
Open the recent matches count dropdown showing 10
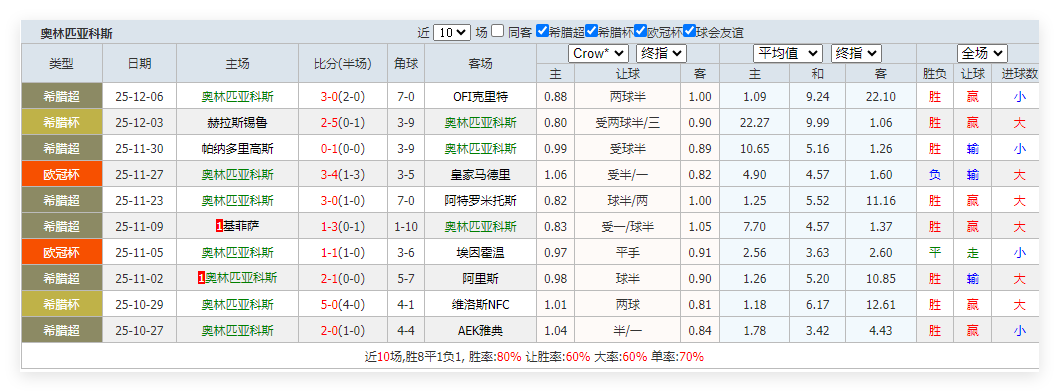coord(451,32)
